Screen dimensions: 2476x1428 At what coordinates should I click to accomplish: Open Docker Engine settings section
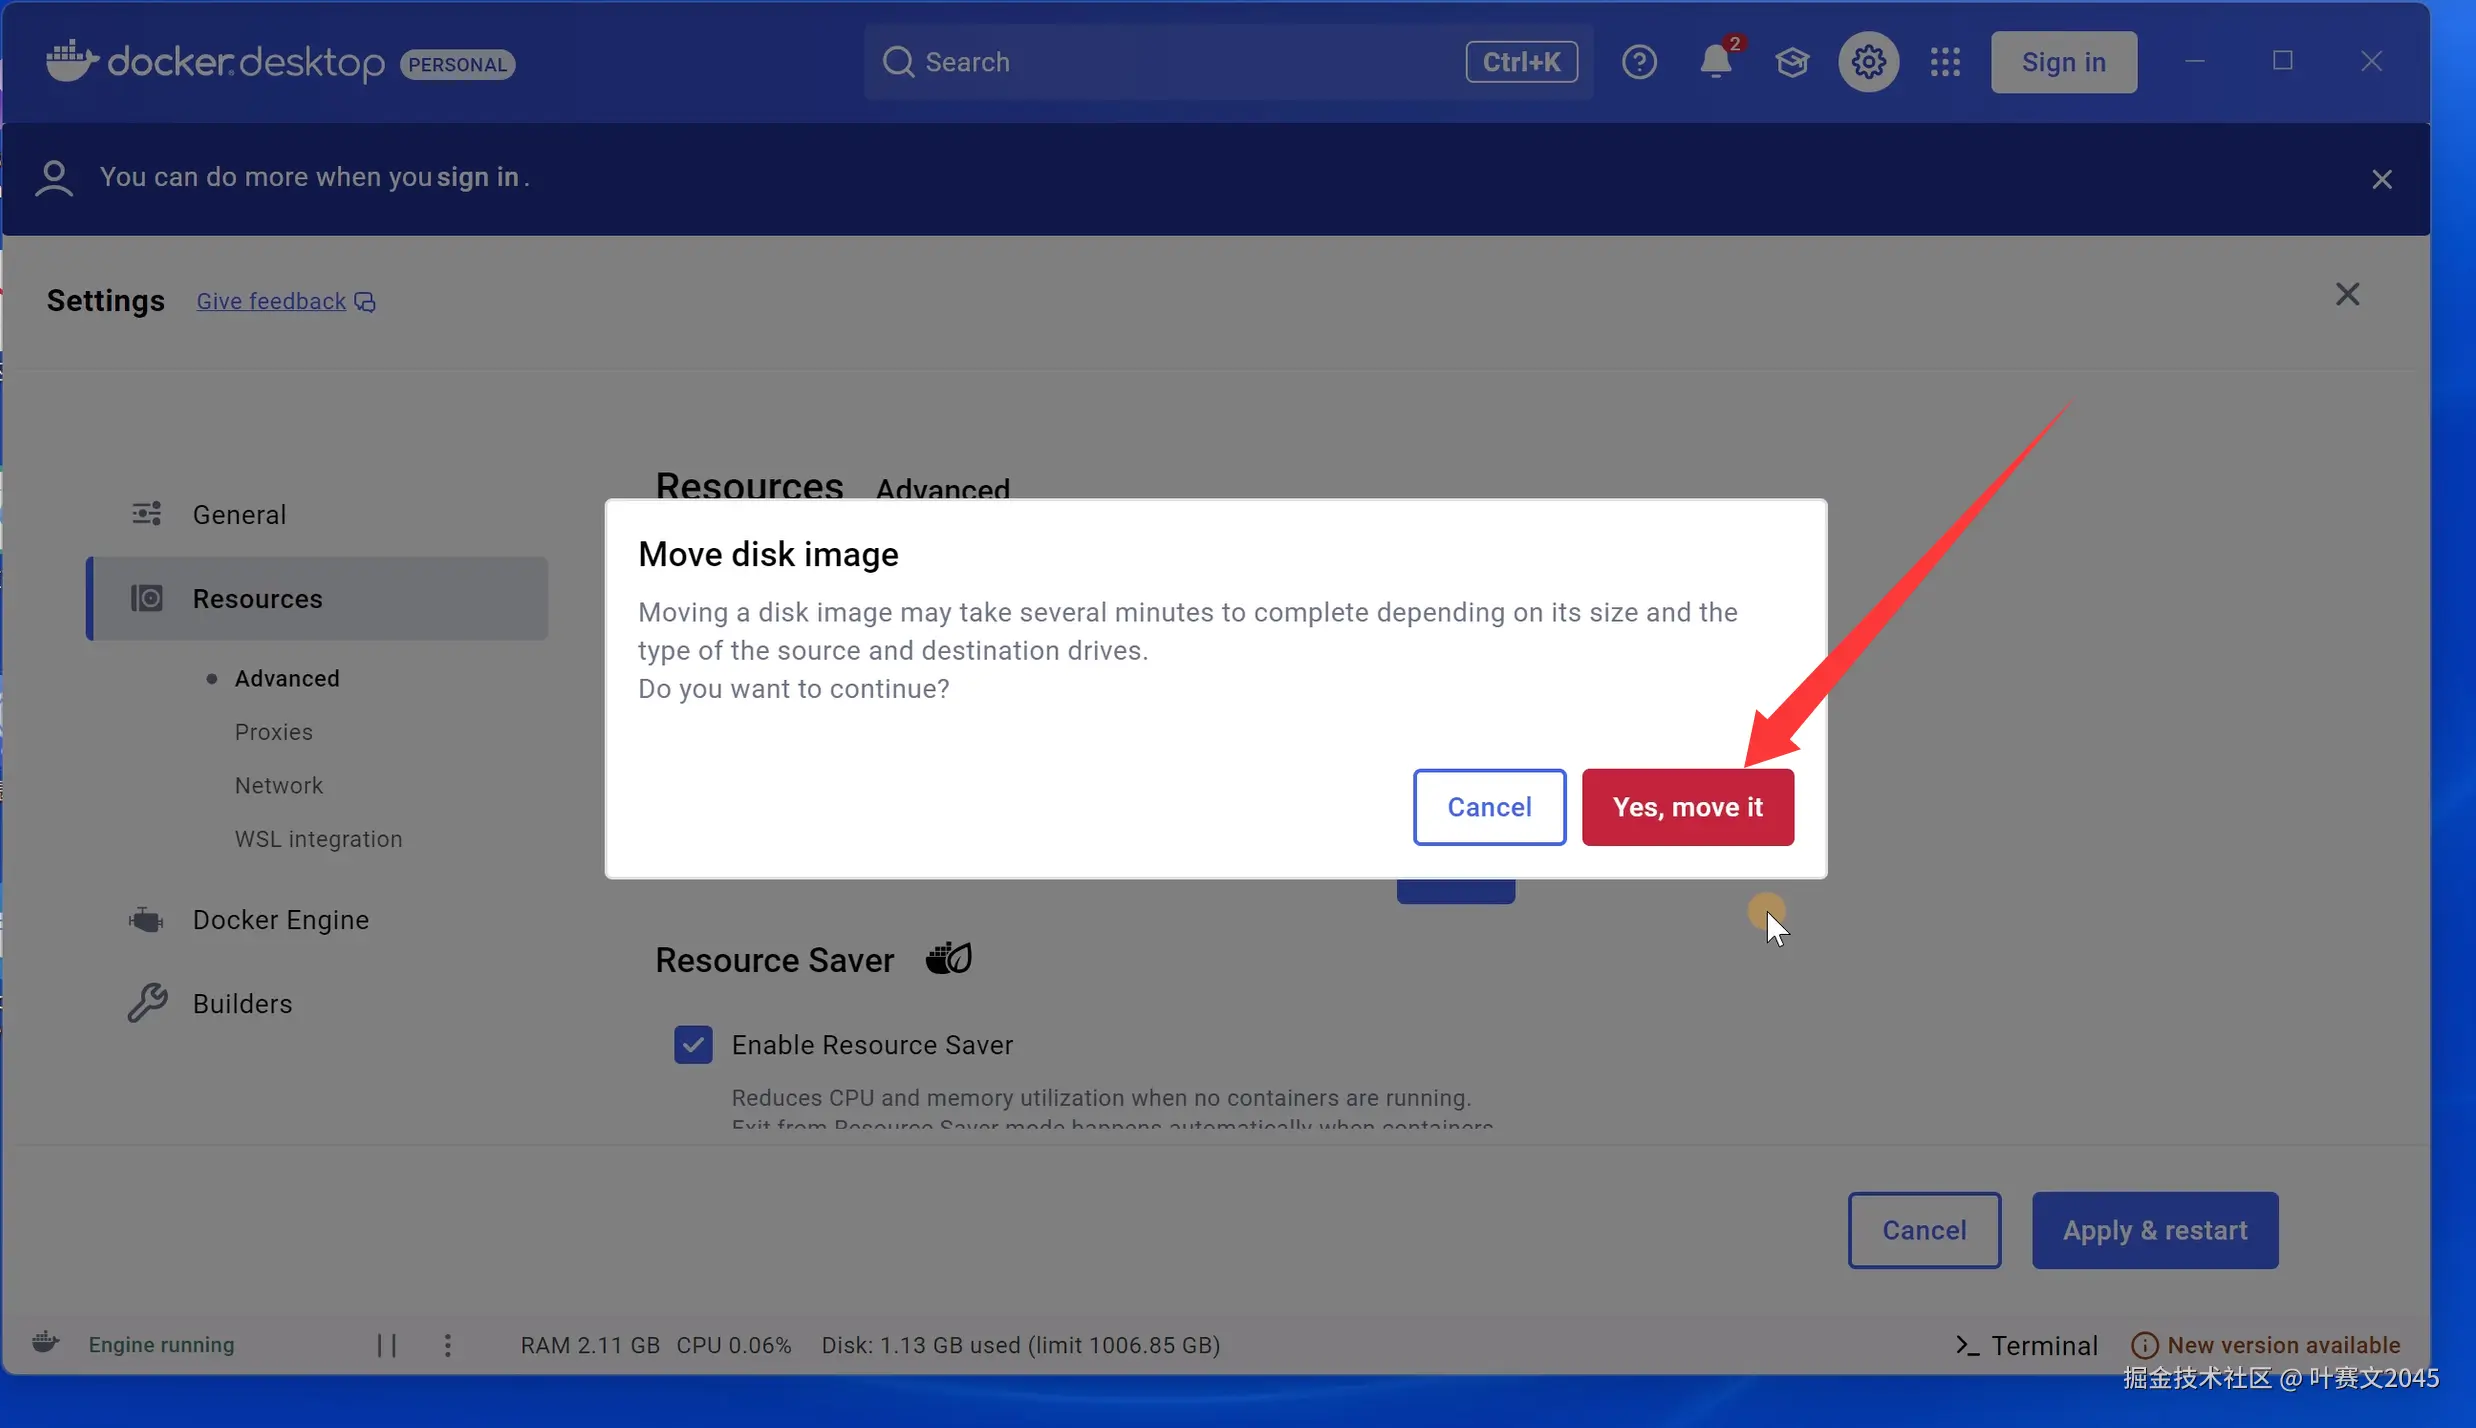(280, 919)
